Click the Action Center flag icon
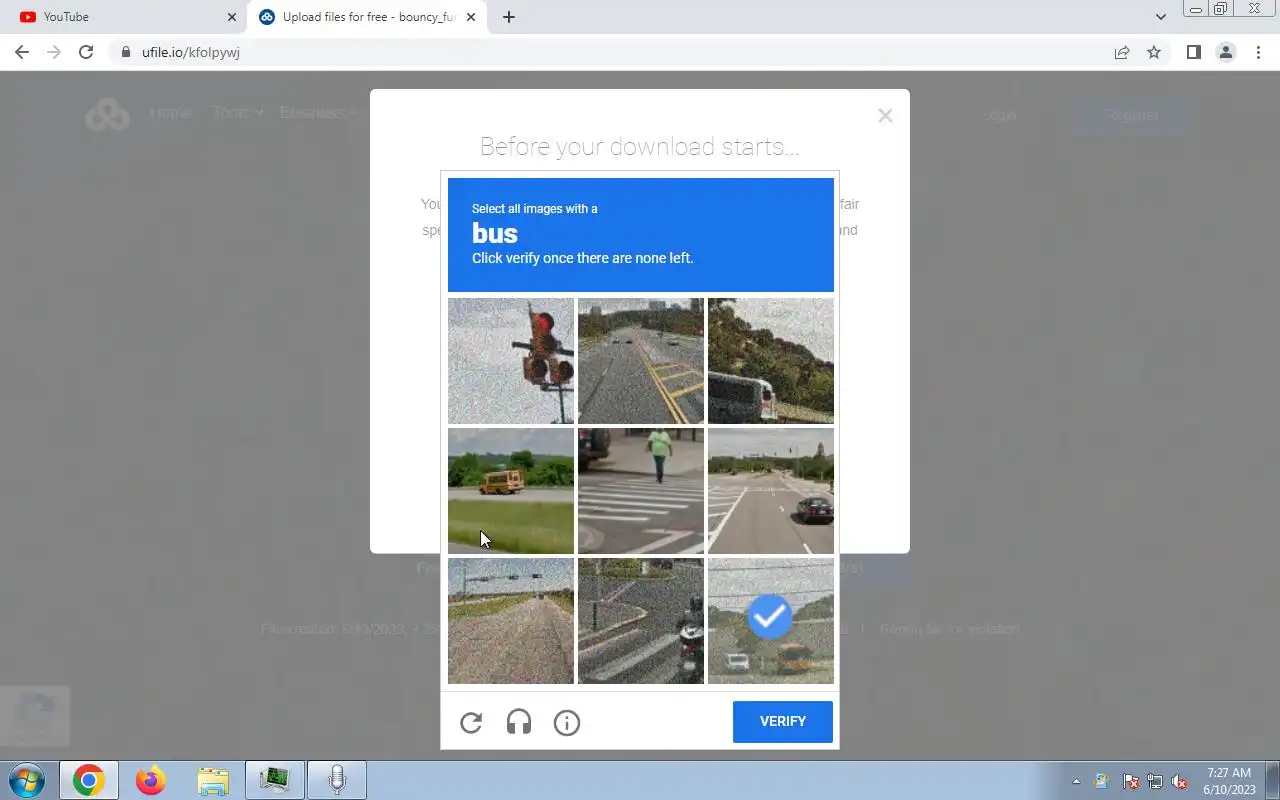This screenshot has height=800, width=1280. [x=1131, y=781]
